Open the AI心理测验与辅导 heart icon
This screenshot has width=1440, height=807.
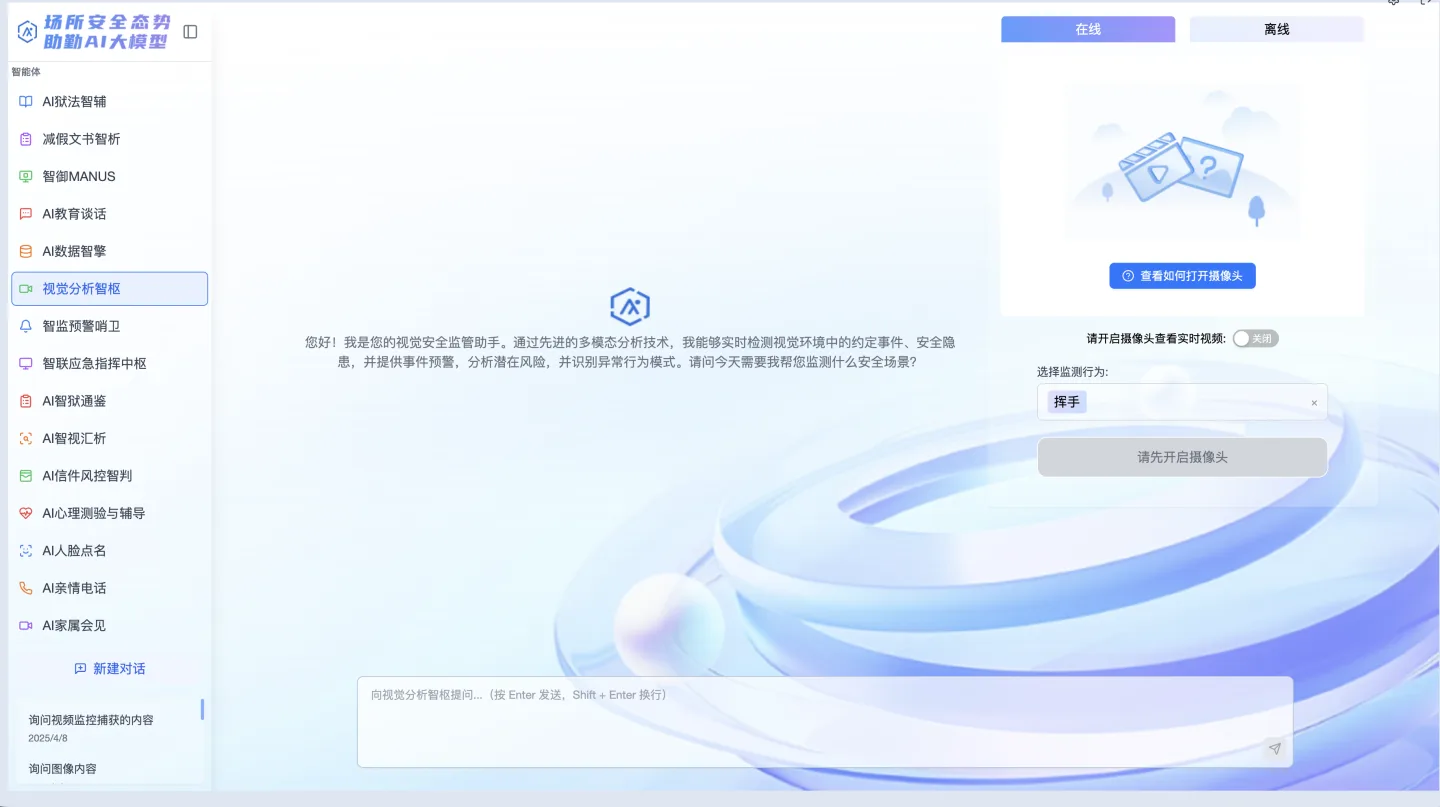point(26,513)
